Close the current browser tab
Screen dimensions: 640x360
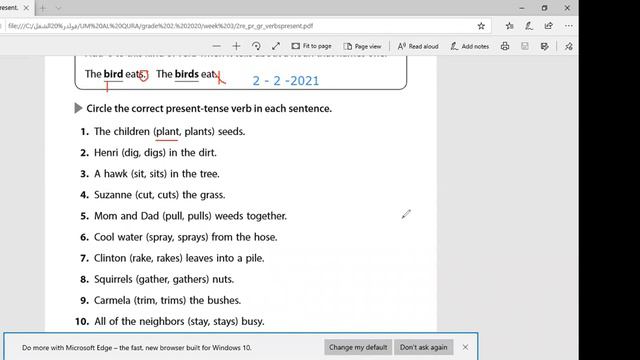click(26, 8)
